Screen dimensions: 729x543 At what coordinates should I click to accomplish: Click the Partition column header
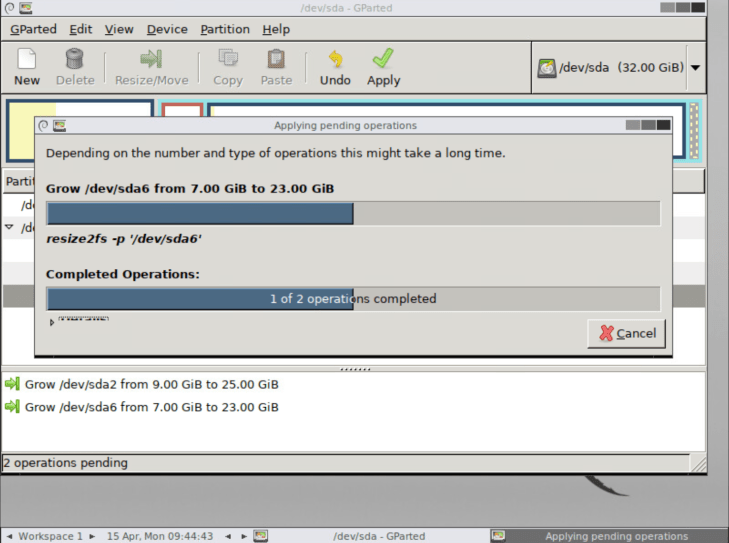(x=19, y=181)
